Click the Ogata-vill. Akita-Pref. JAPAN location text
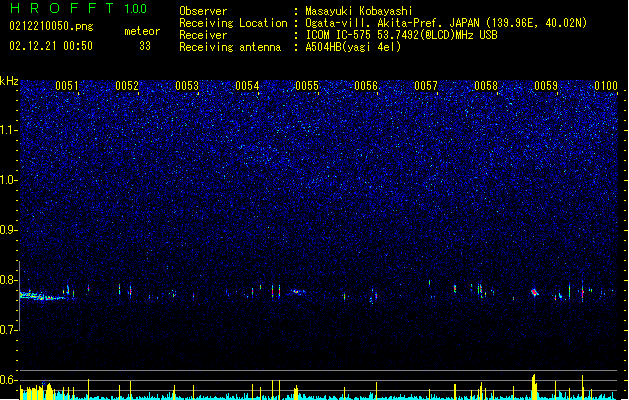The image size is (629, 400). tap(446, 23)
